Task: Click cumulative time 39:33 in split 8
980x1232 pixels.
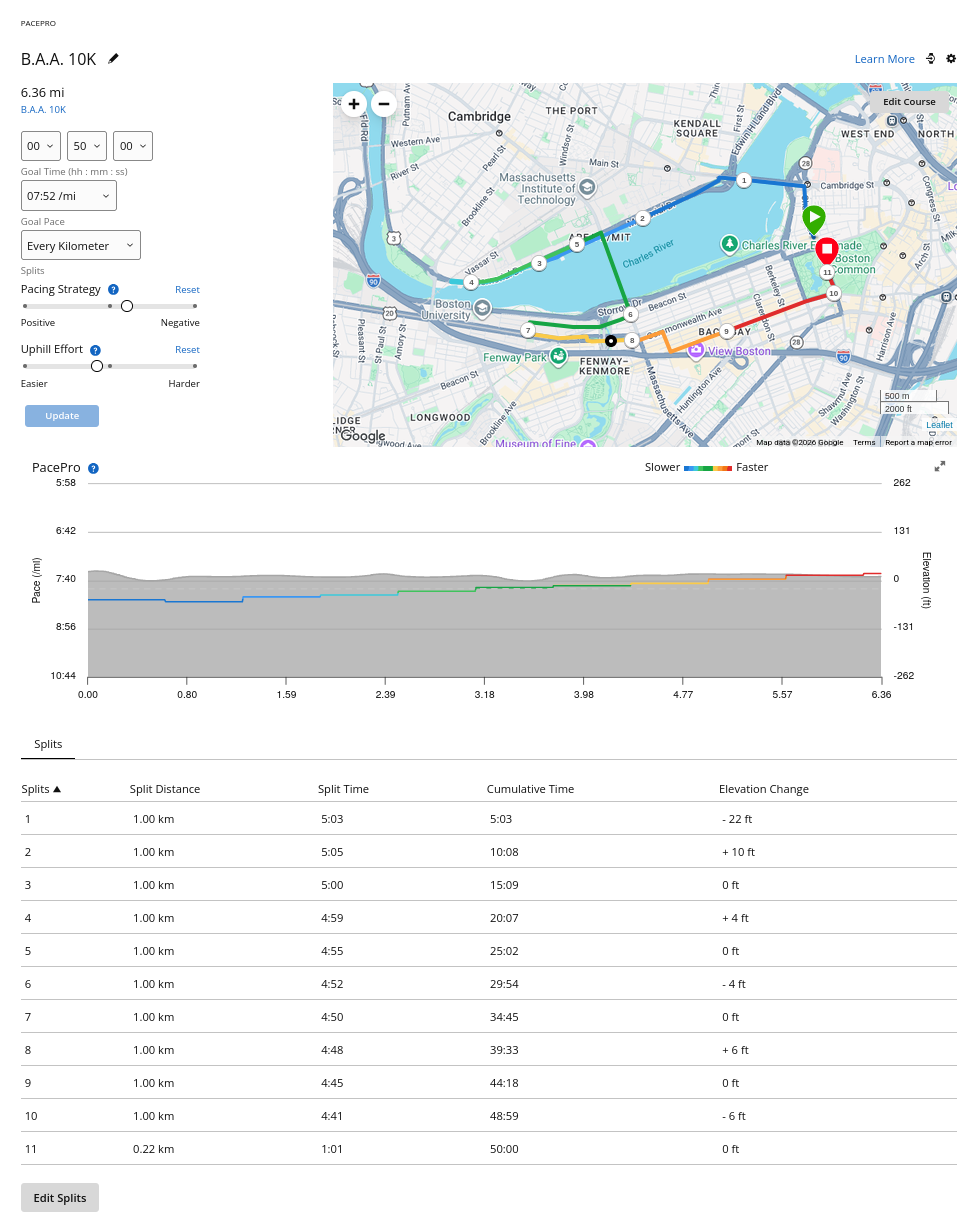Action: 504,1050
